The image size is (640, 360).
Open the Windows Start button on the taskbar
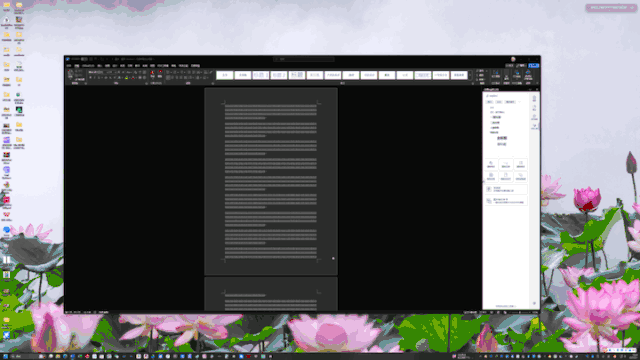click(6, 356)
